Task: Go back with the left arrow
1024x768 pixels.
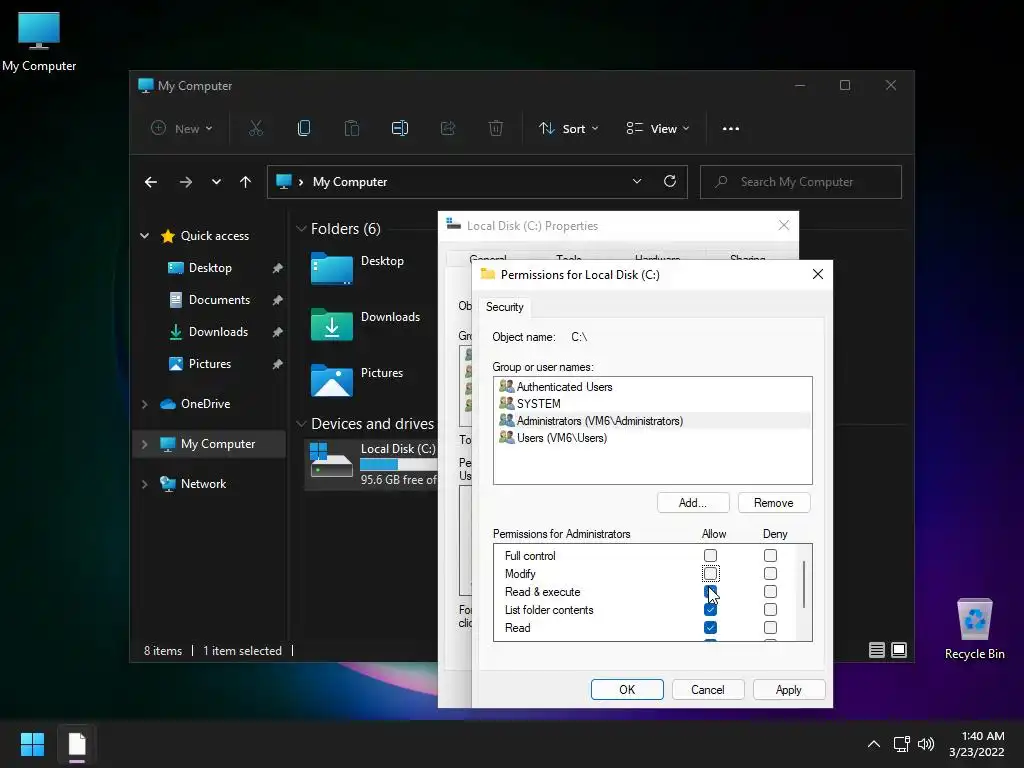Action: click(151, 182)
